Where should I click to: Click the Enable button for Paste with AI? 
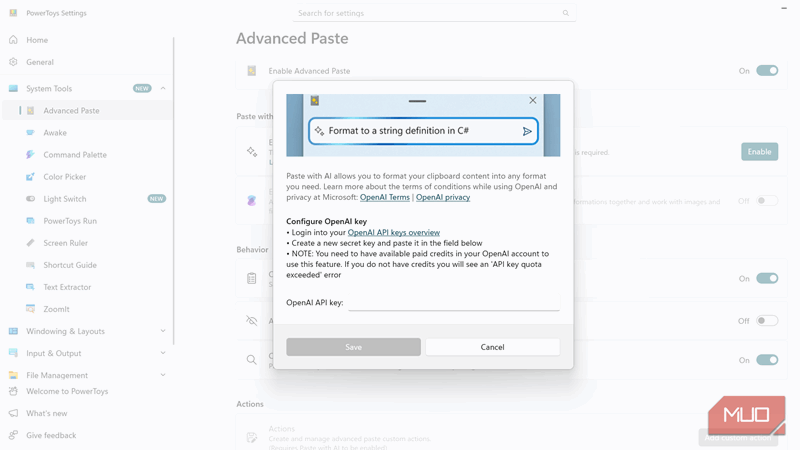coord(759,152)
